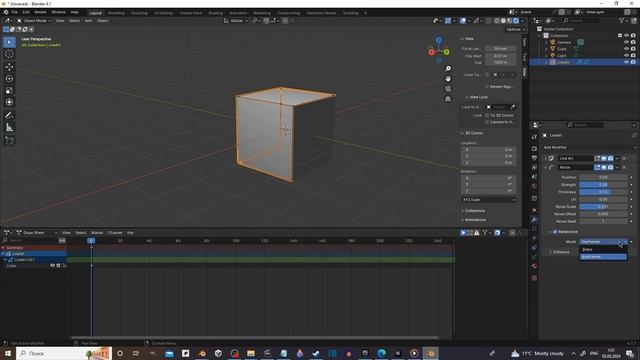The image size is (640, 360).
Task: Switch to the Layout workspace tab
Action: point(96,13)
